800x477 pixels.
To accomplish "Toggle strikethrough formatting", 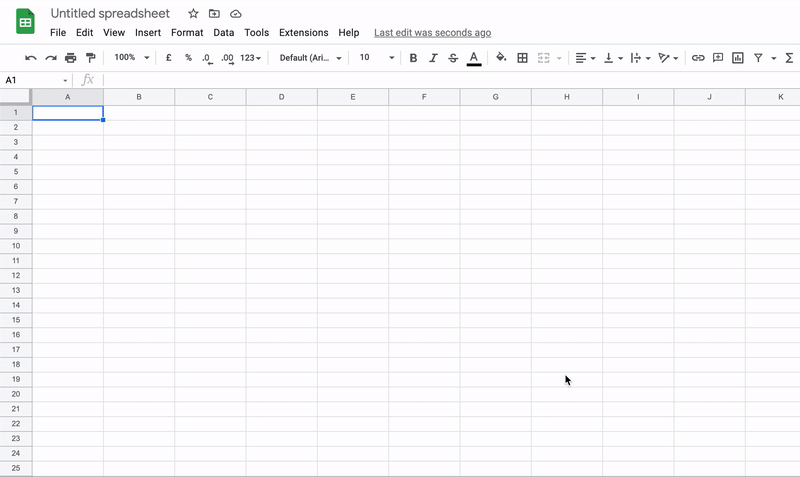I will pos(453,58).
